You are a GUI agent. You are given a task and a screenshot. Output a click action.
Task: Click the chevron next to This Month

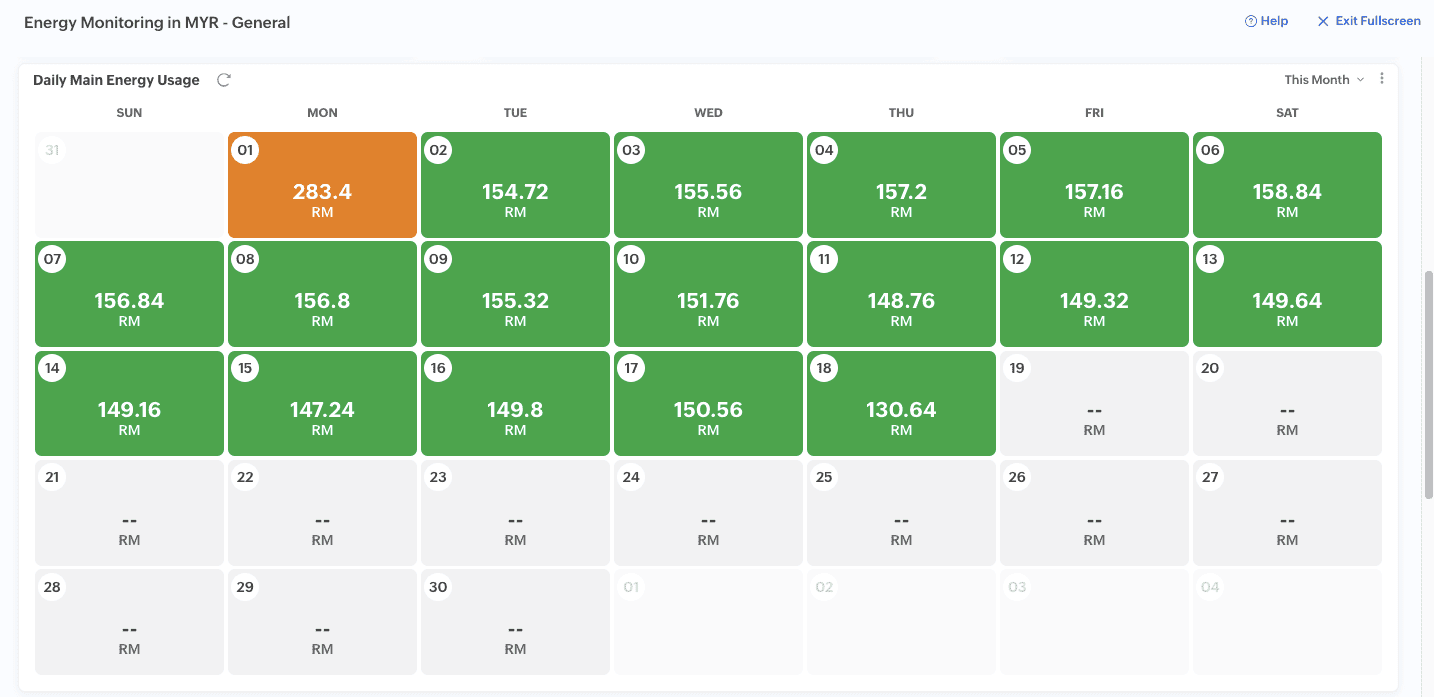[x=1360, y=80]
